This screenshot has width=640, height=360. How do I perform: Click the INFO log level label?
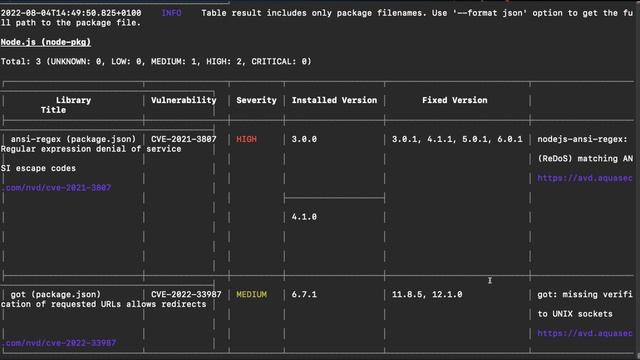[x=171, y=13]
